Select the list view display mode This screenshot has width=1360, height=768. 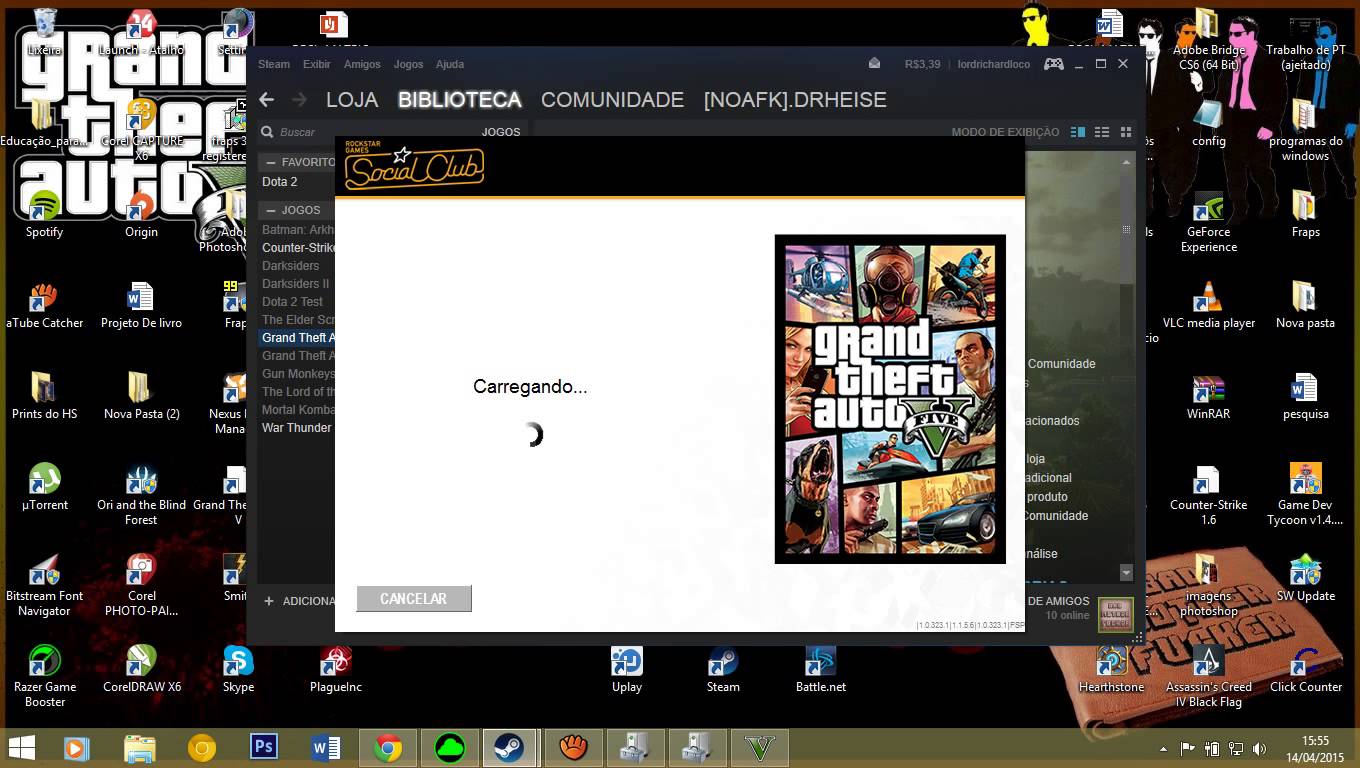pyautogui.click(x=1102, y=132)
